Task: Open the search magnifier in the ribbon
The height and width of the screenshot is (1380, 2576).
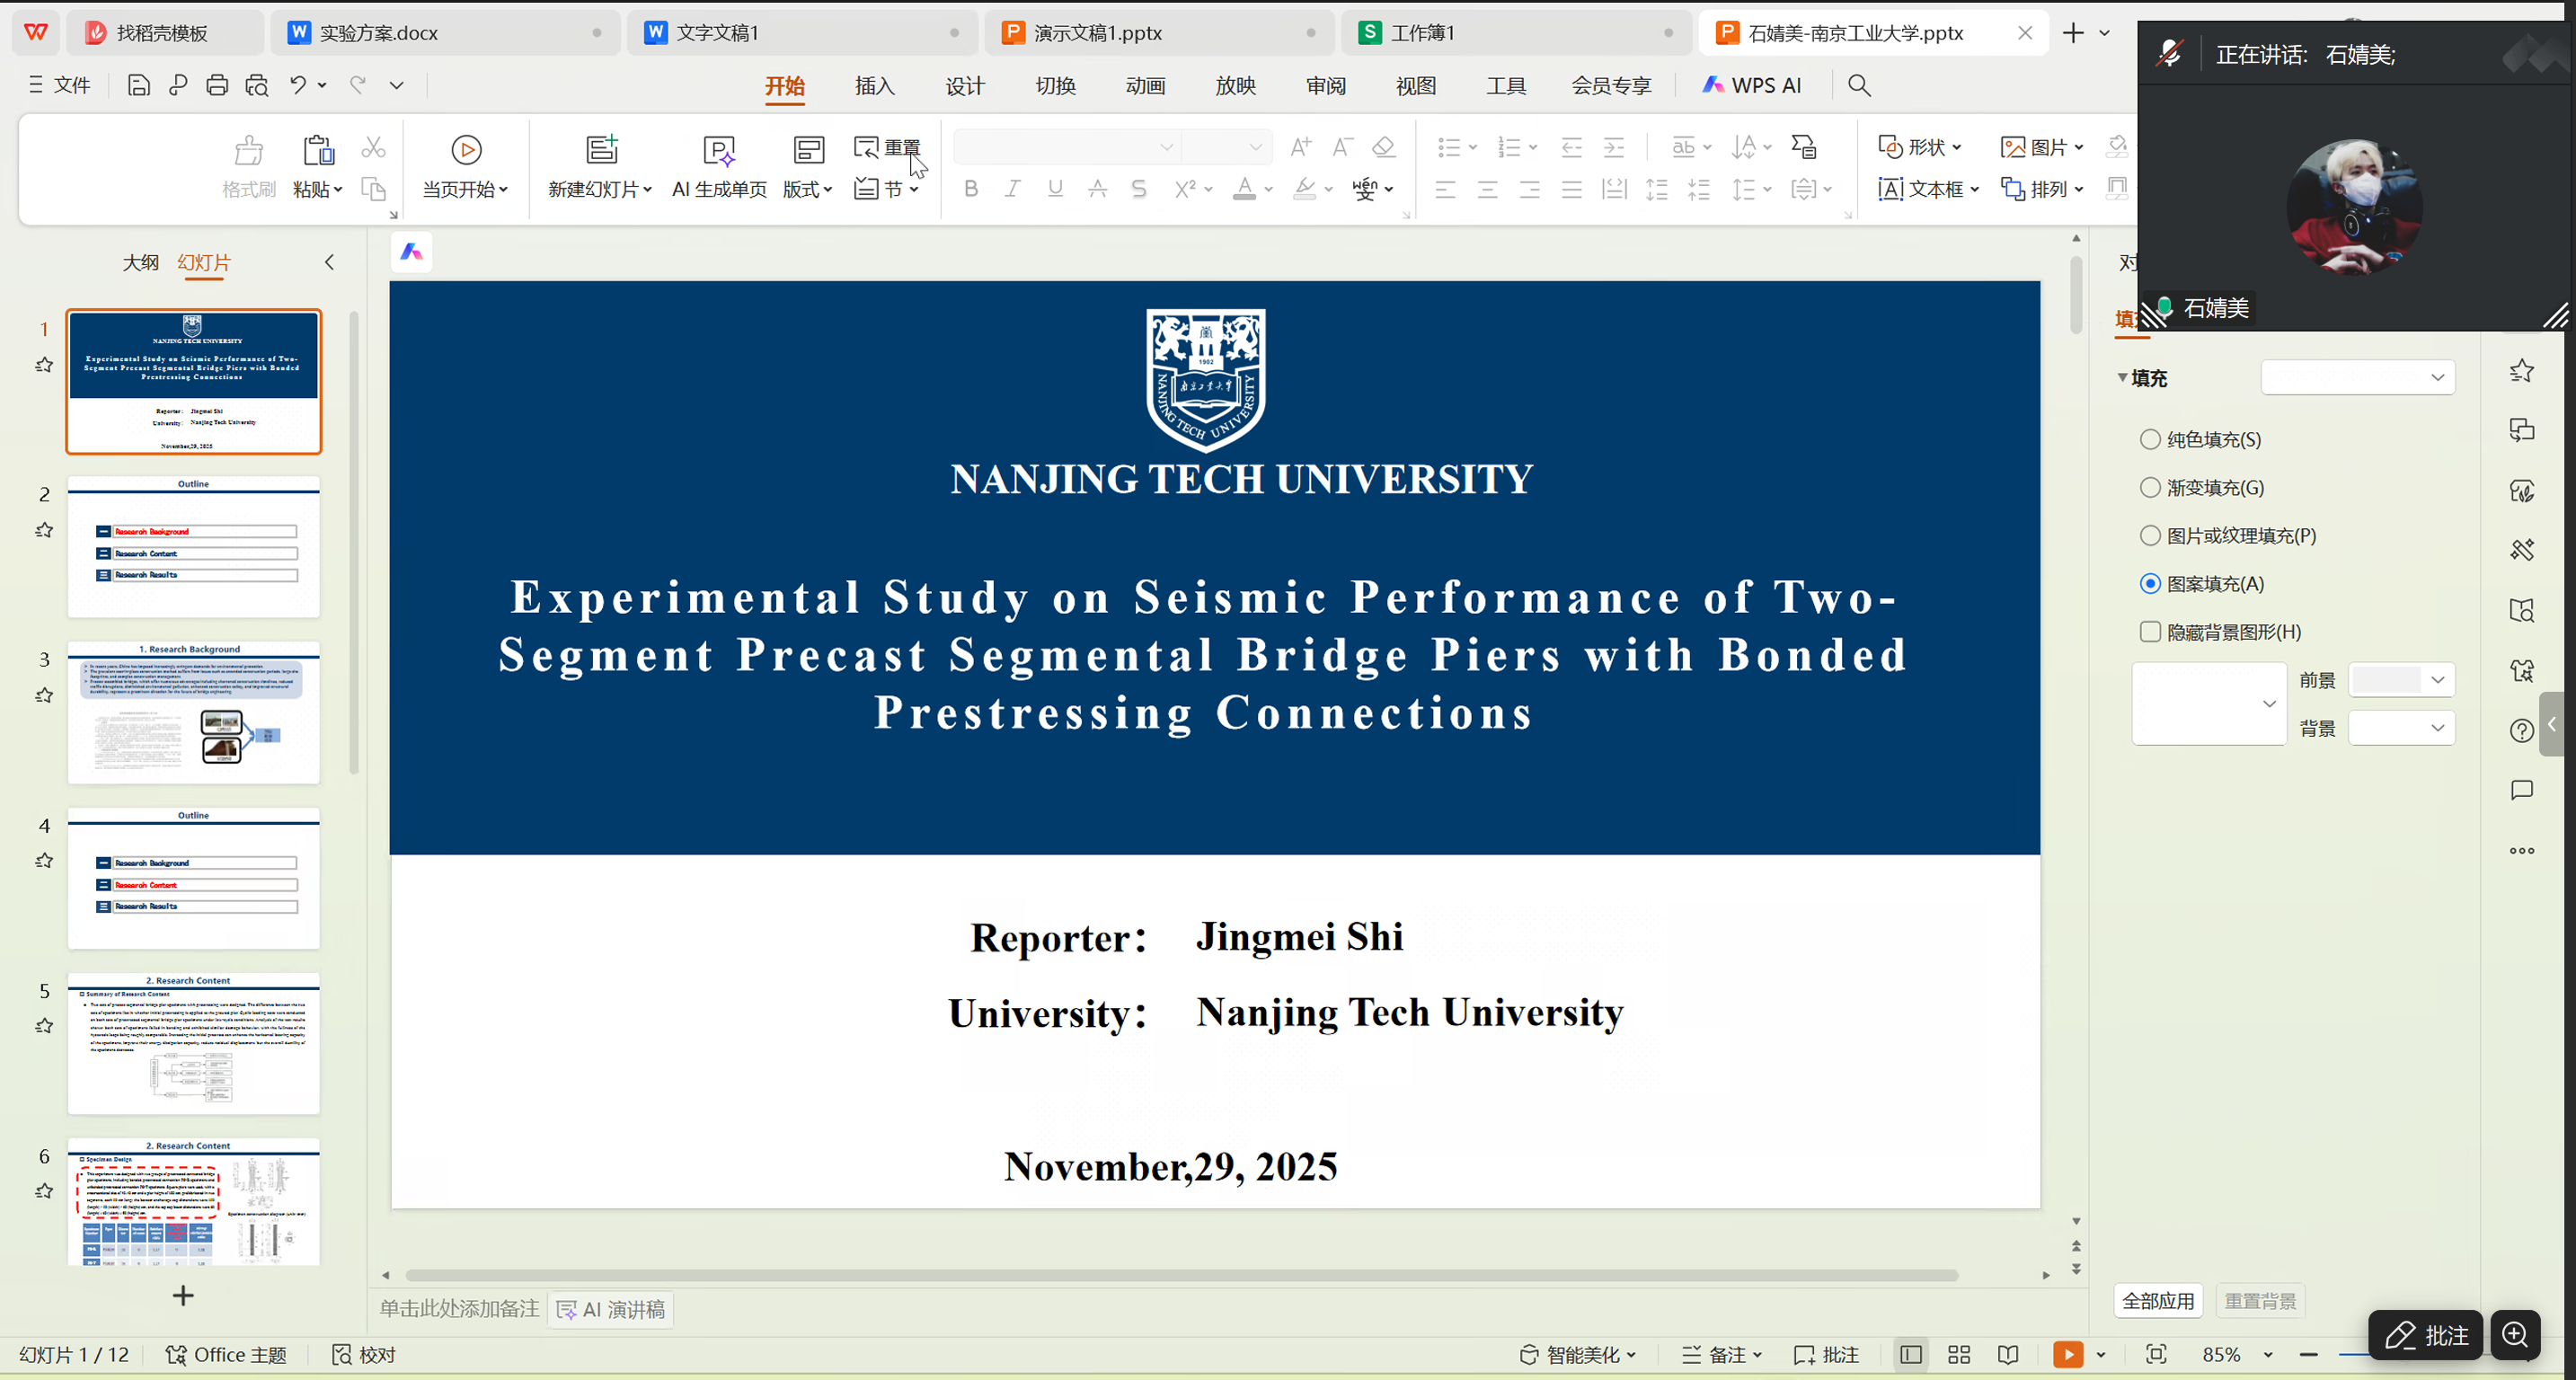Action: coord(1858,85)
